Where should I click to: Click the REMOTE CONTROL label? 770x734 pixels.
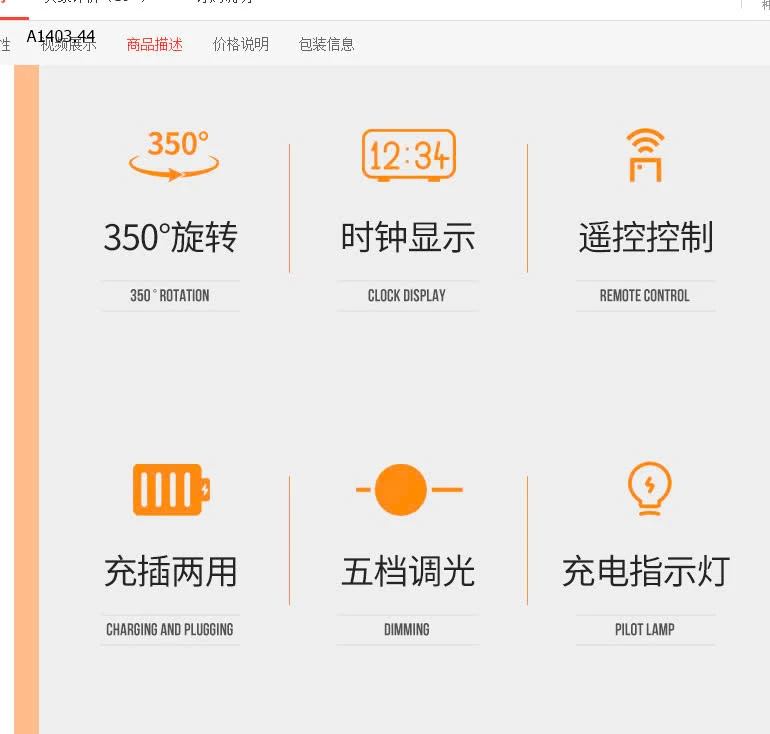(645, 296)
